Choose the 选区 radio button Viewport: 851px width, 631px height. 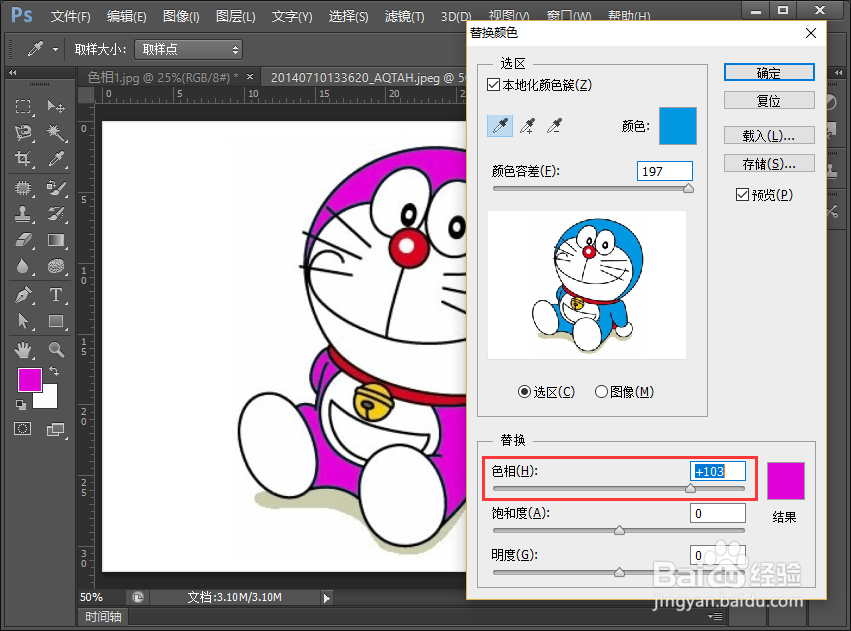tap(524, 391)
